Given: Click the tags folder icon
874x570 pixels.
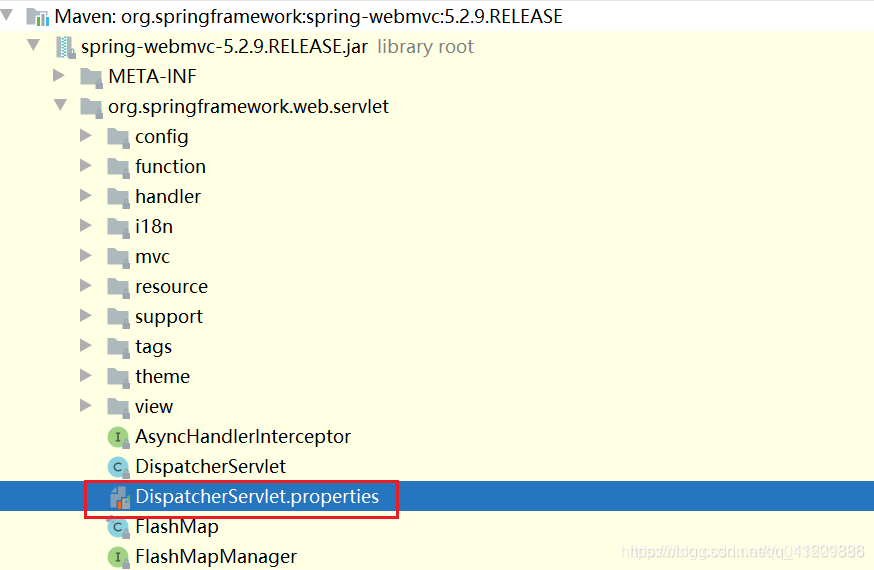Looking at the screenshot, I should (118, 347).
